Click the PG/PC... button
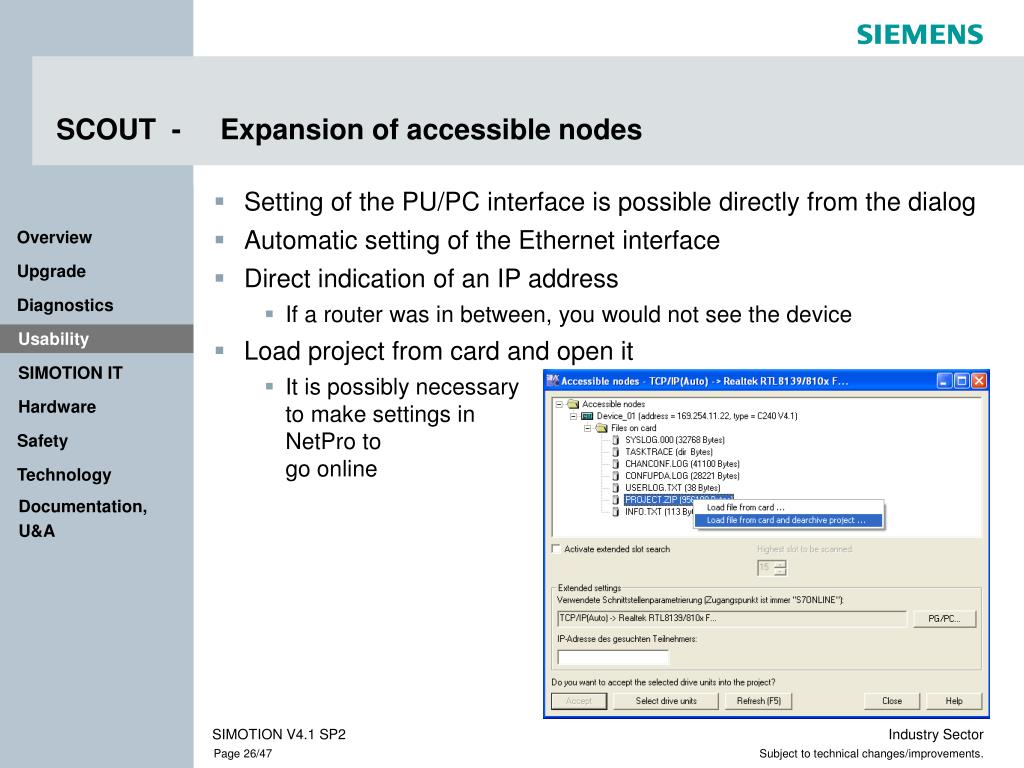1024x768 pixels. point(944,618)
